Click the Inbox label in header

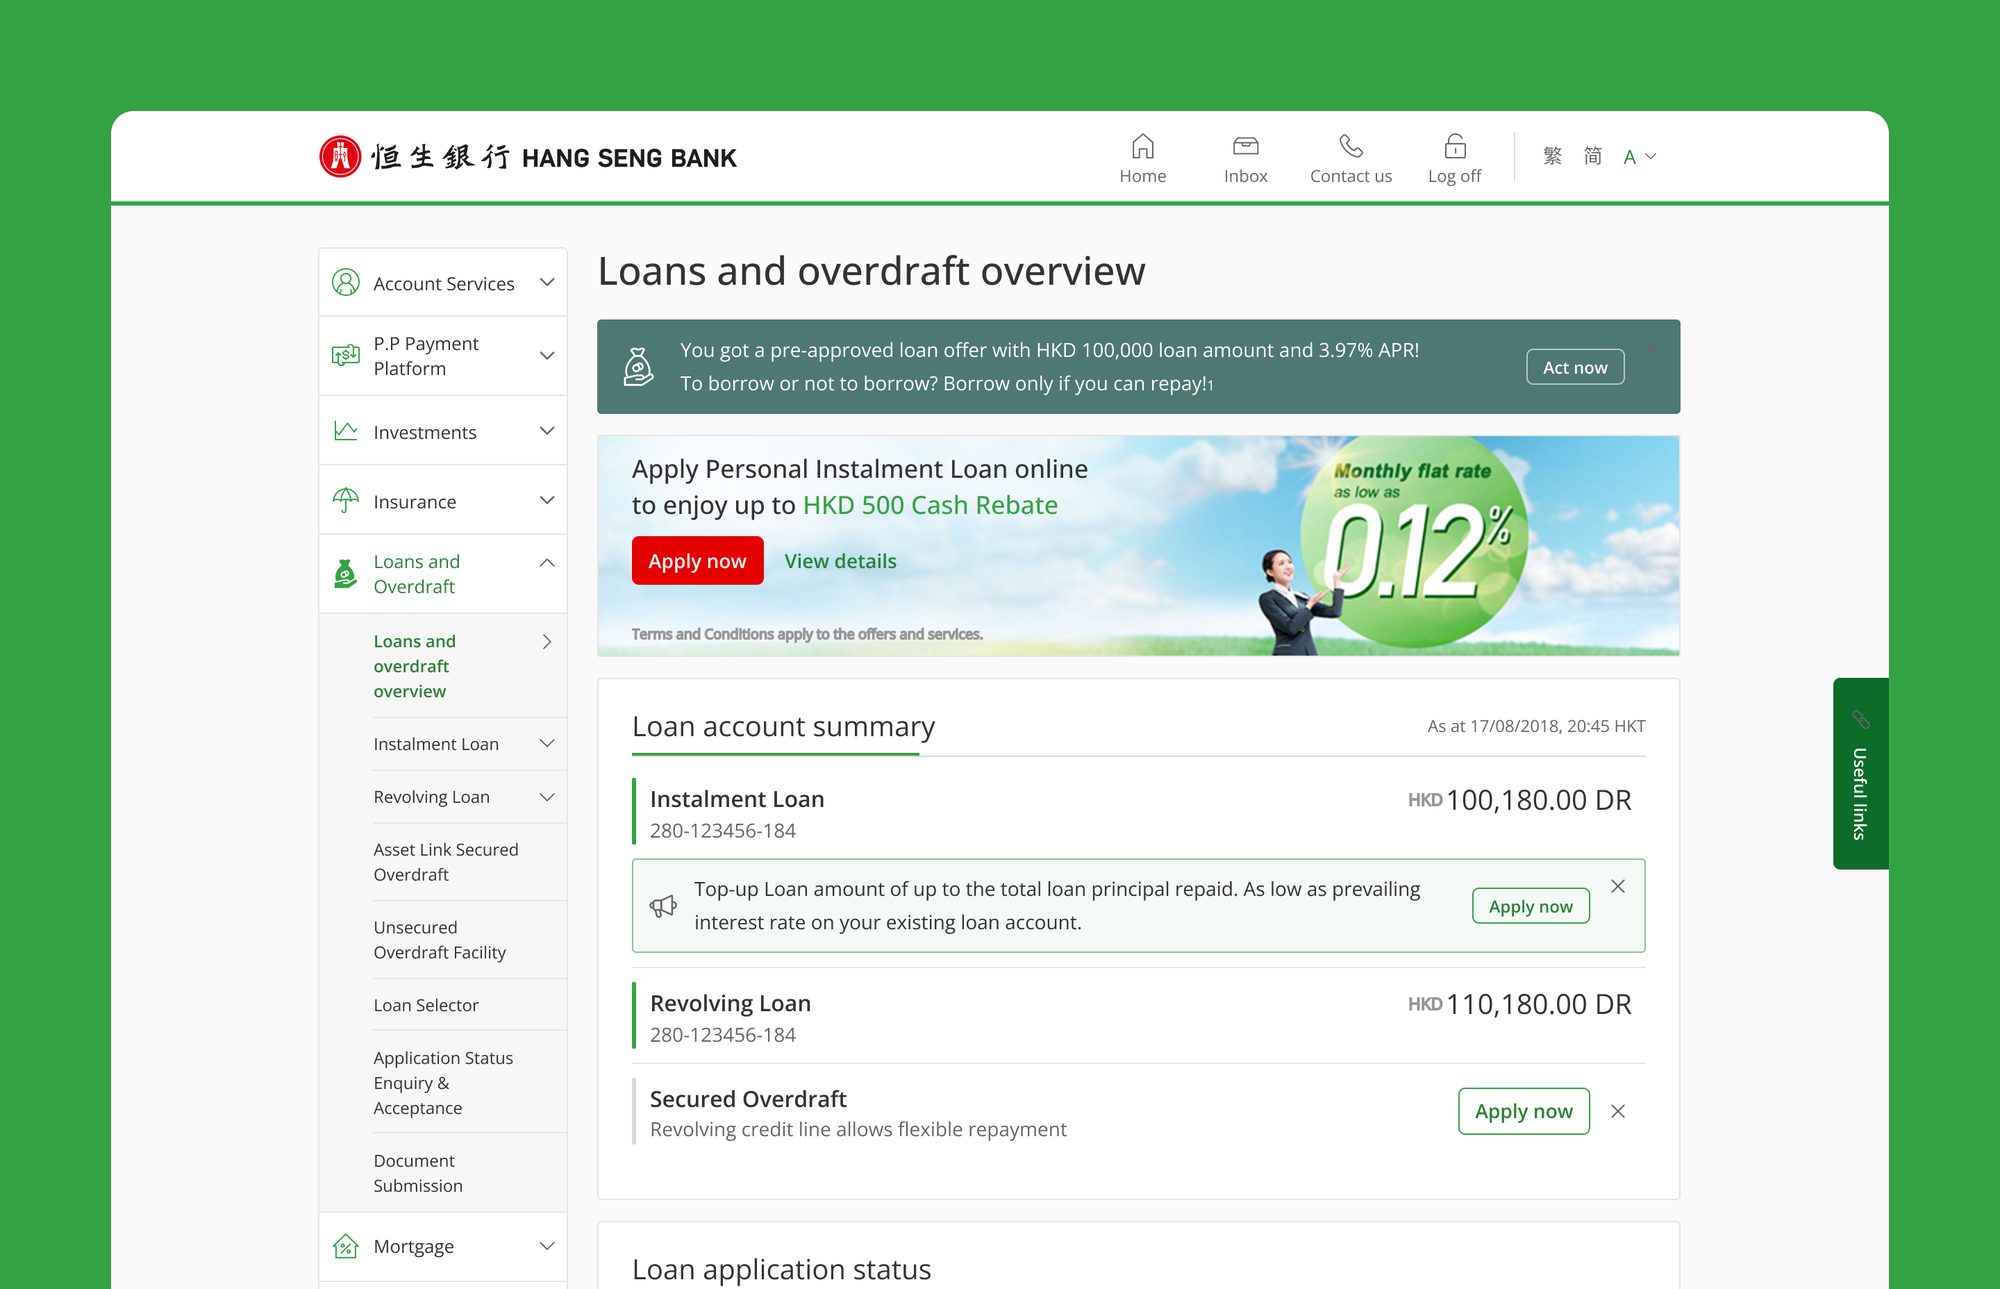[1245, 176]
